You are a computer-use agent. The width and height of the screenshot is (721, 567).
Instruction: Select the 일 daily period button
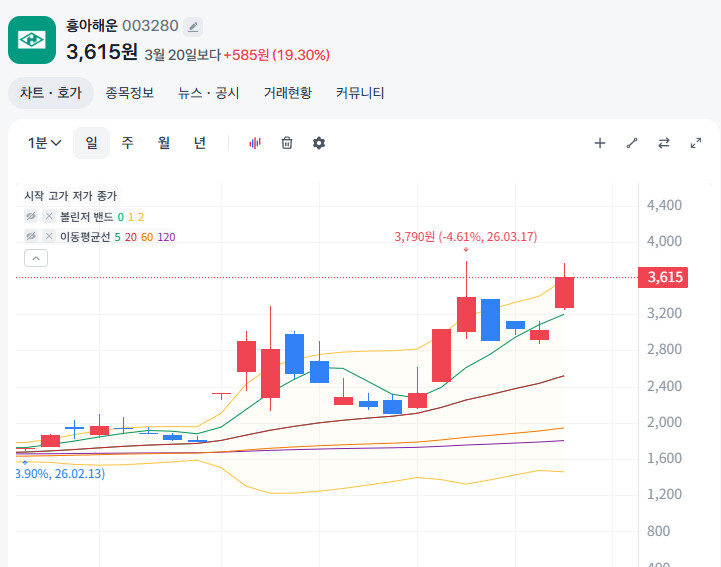(92, 143)
